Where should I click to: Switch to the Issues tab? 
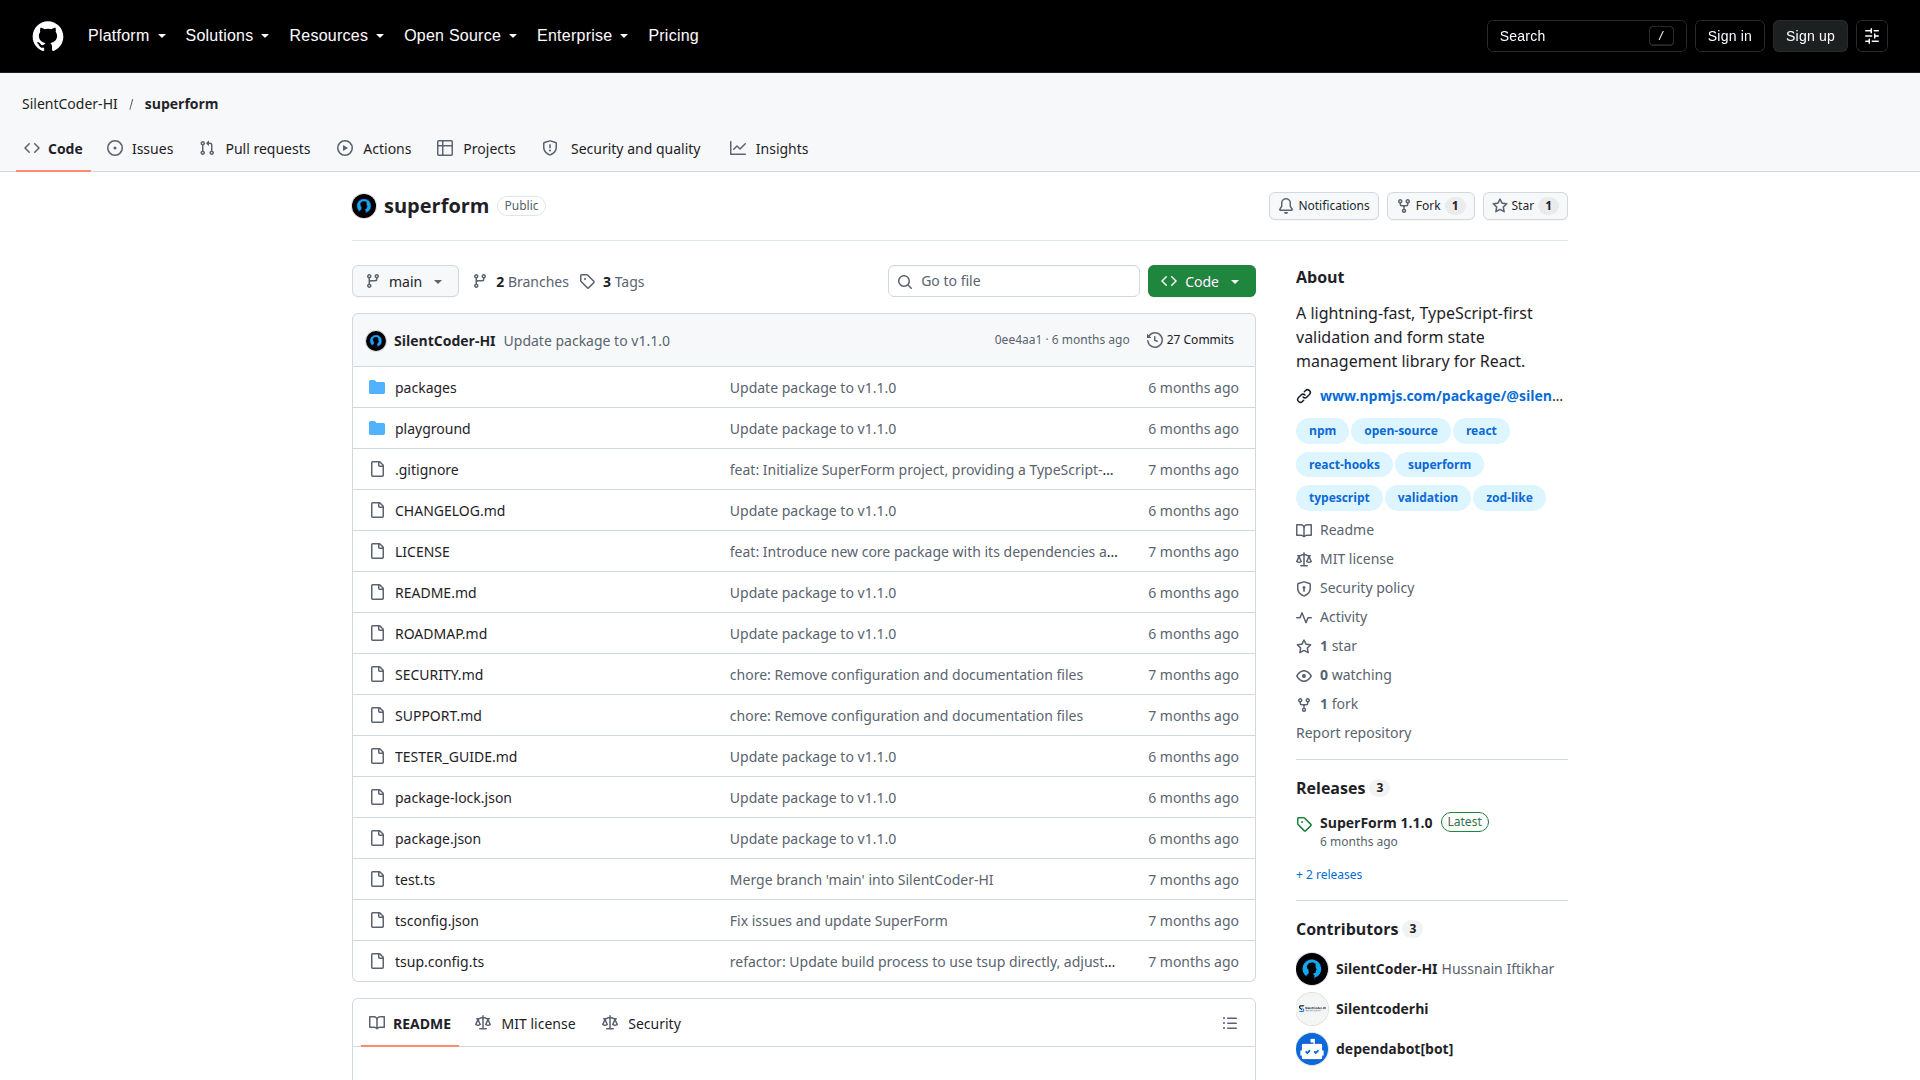(140, 149)
